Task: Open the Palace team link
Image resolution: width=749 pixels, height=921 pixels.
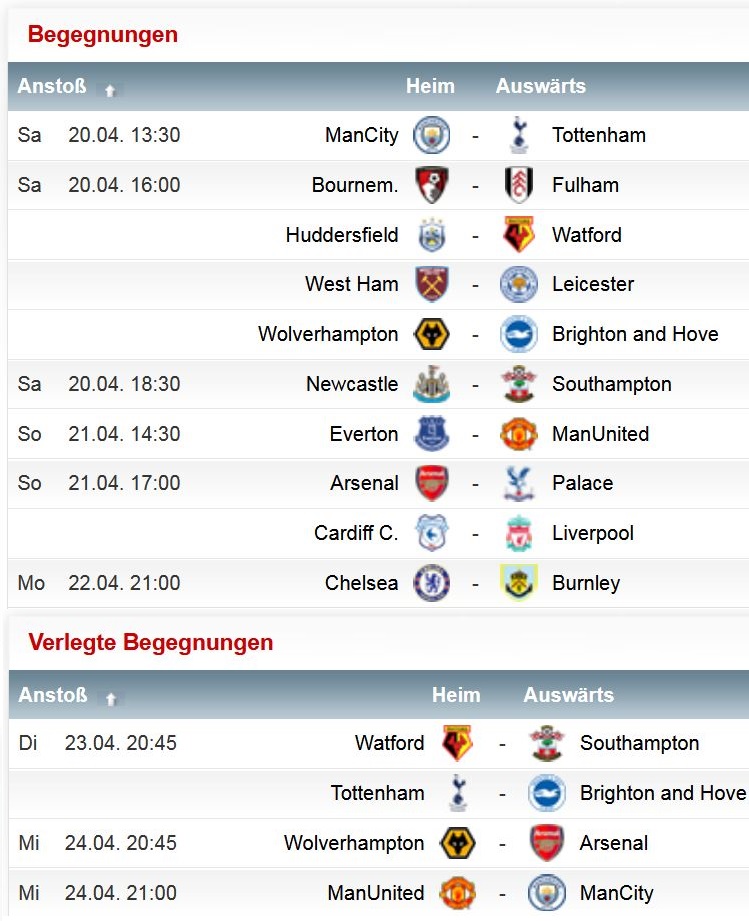Action: point(582,483)
